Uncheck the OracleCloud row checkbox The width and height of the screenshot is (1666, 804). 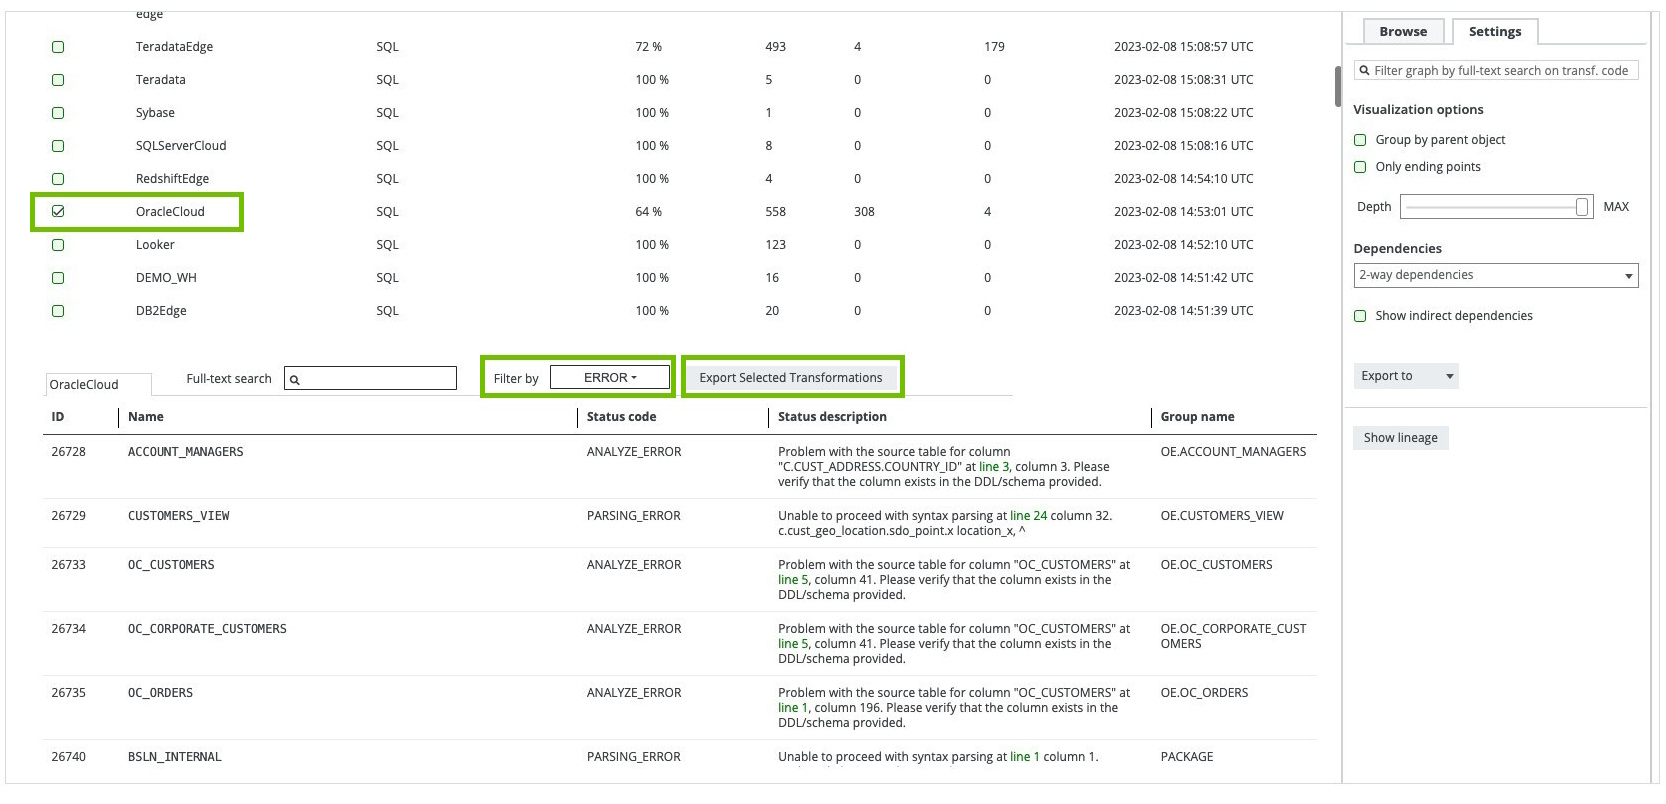coord(58,212)
